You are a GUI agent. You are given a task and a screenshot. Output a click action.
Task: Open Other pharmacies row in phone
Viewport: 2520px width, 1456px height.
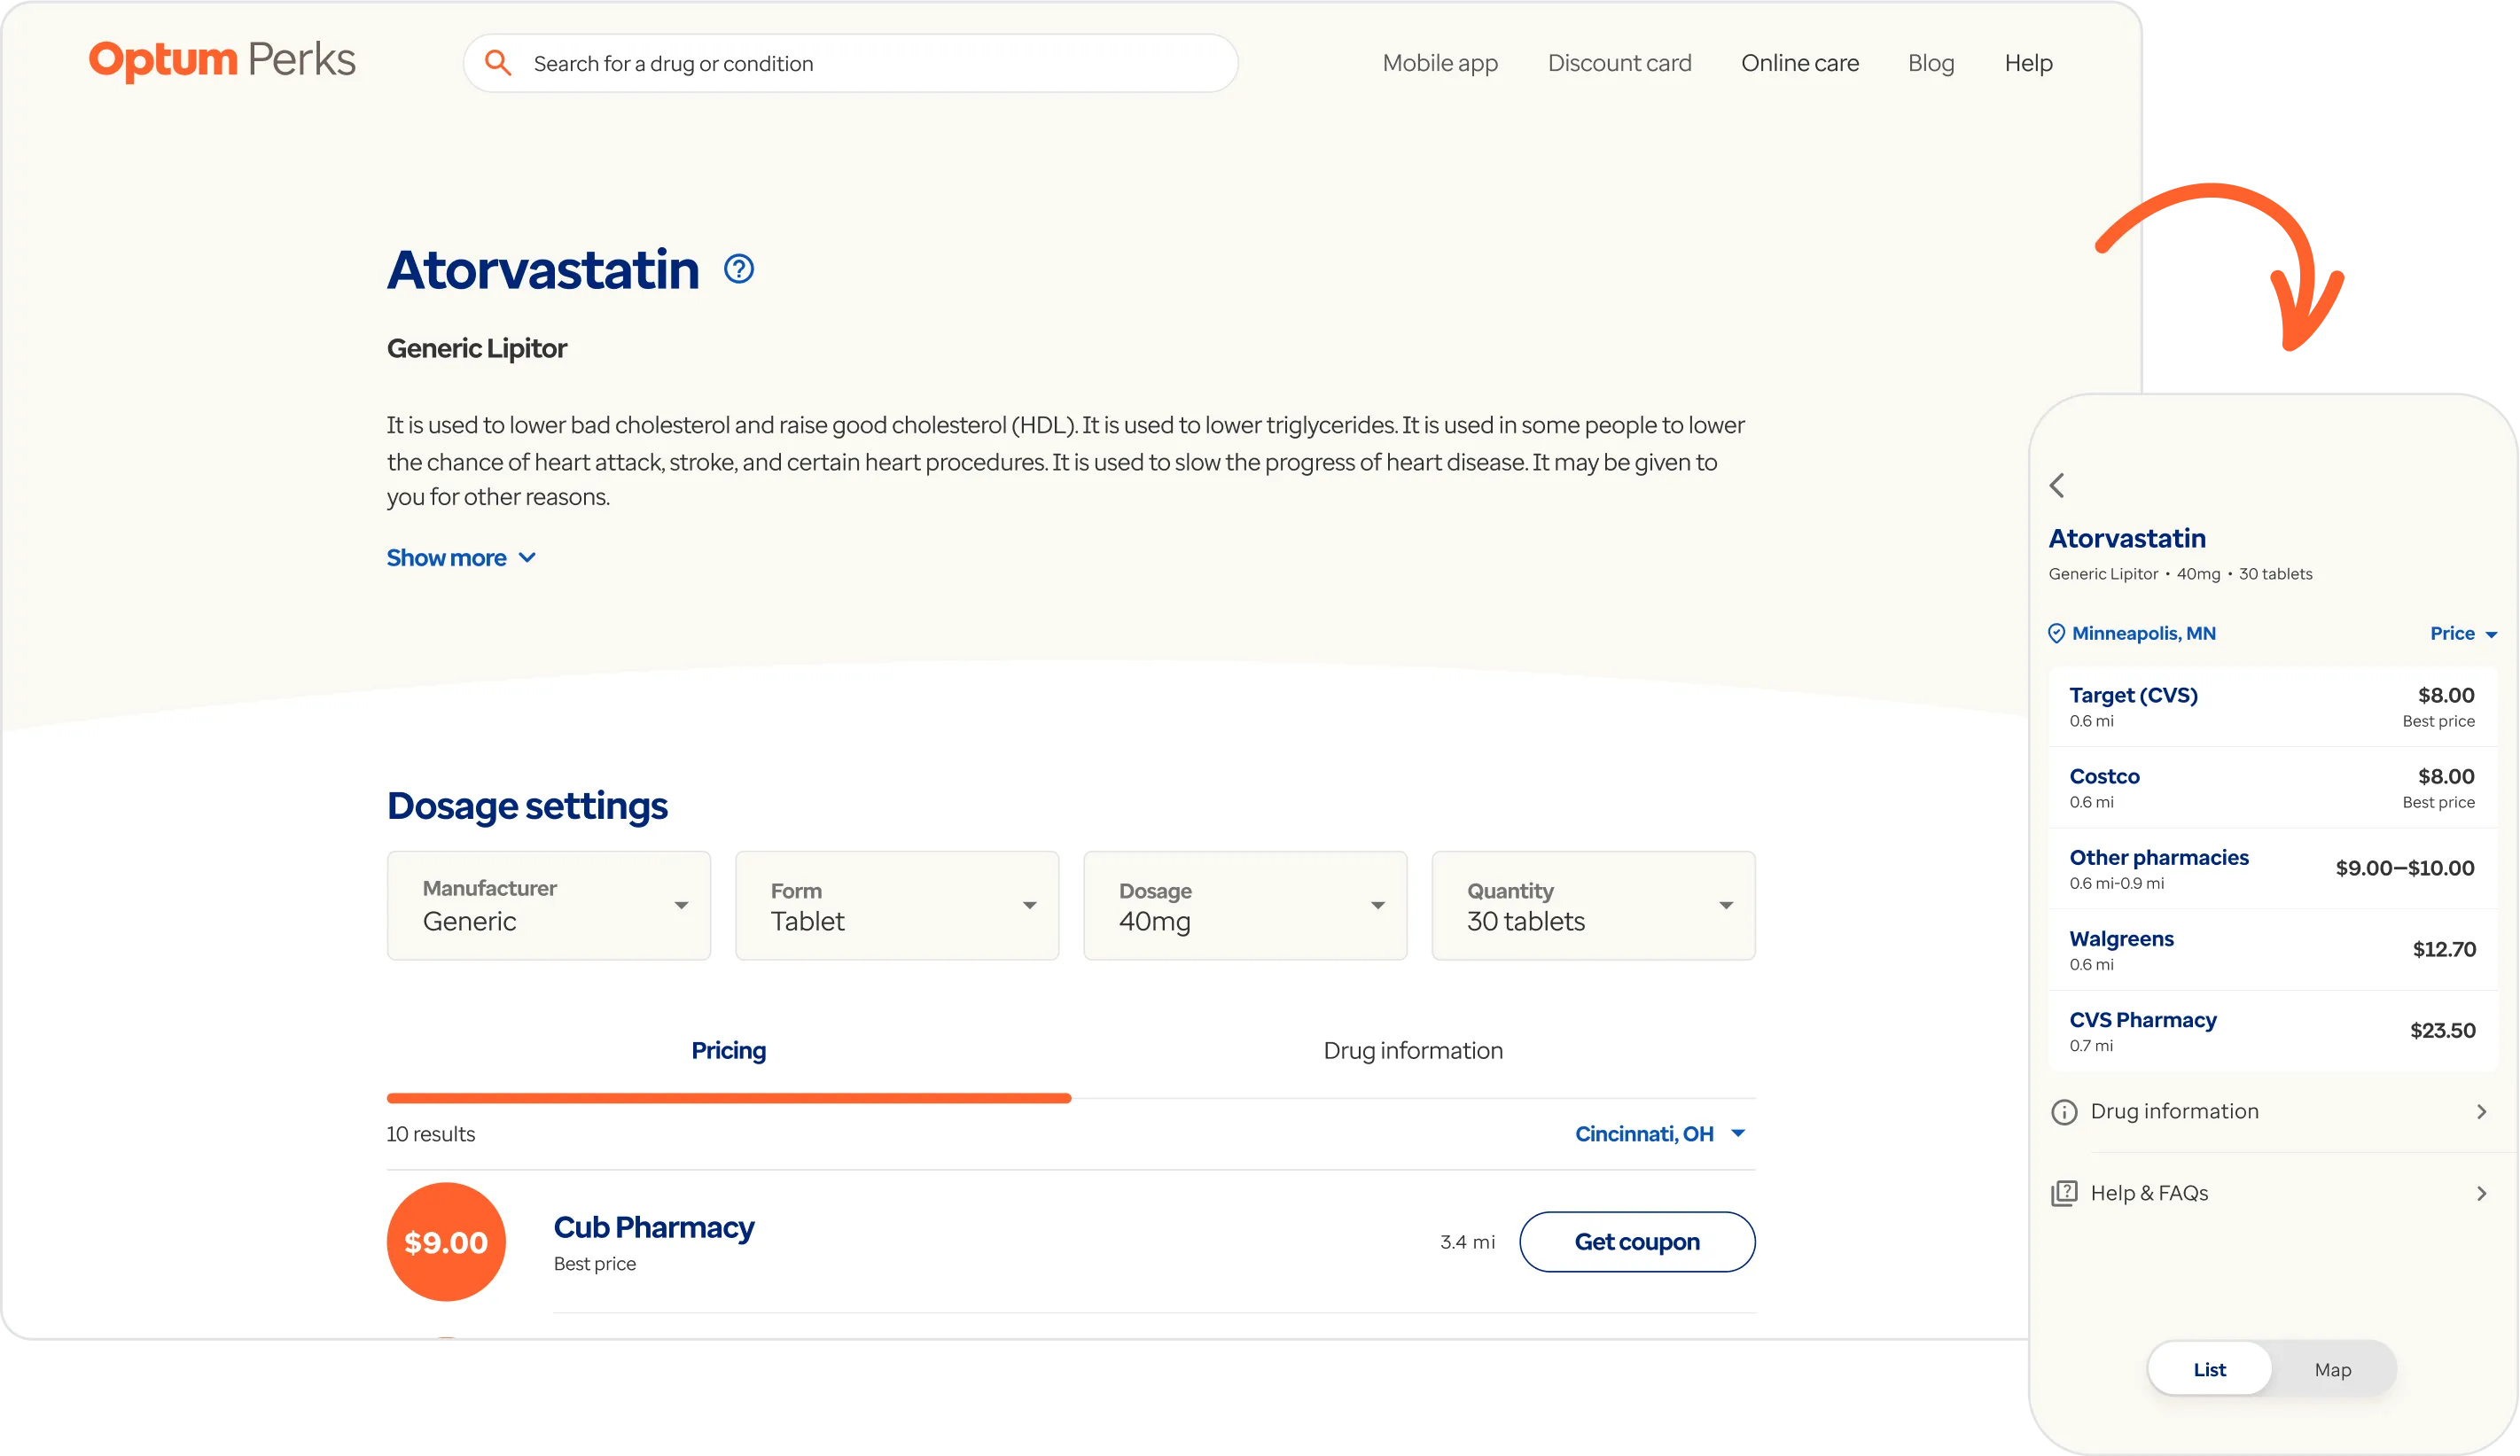point(2272,868)
